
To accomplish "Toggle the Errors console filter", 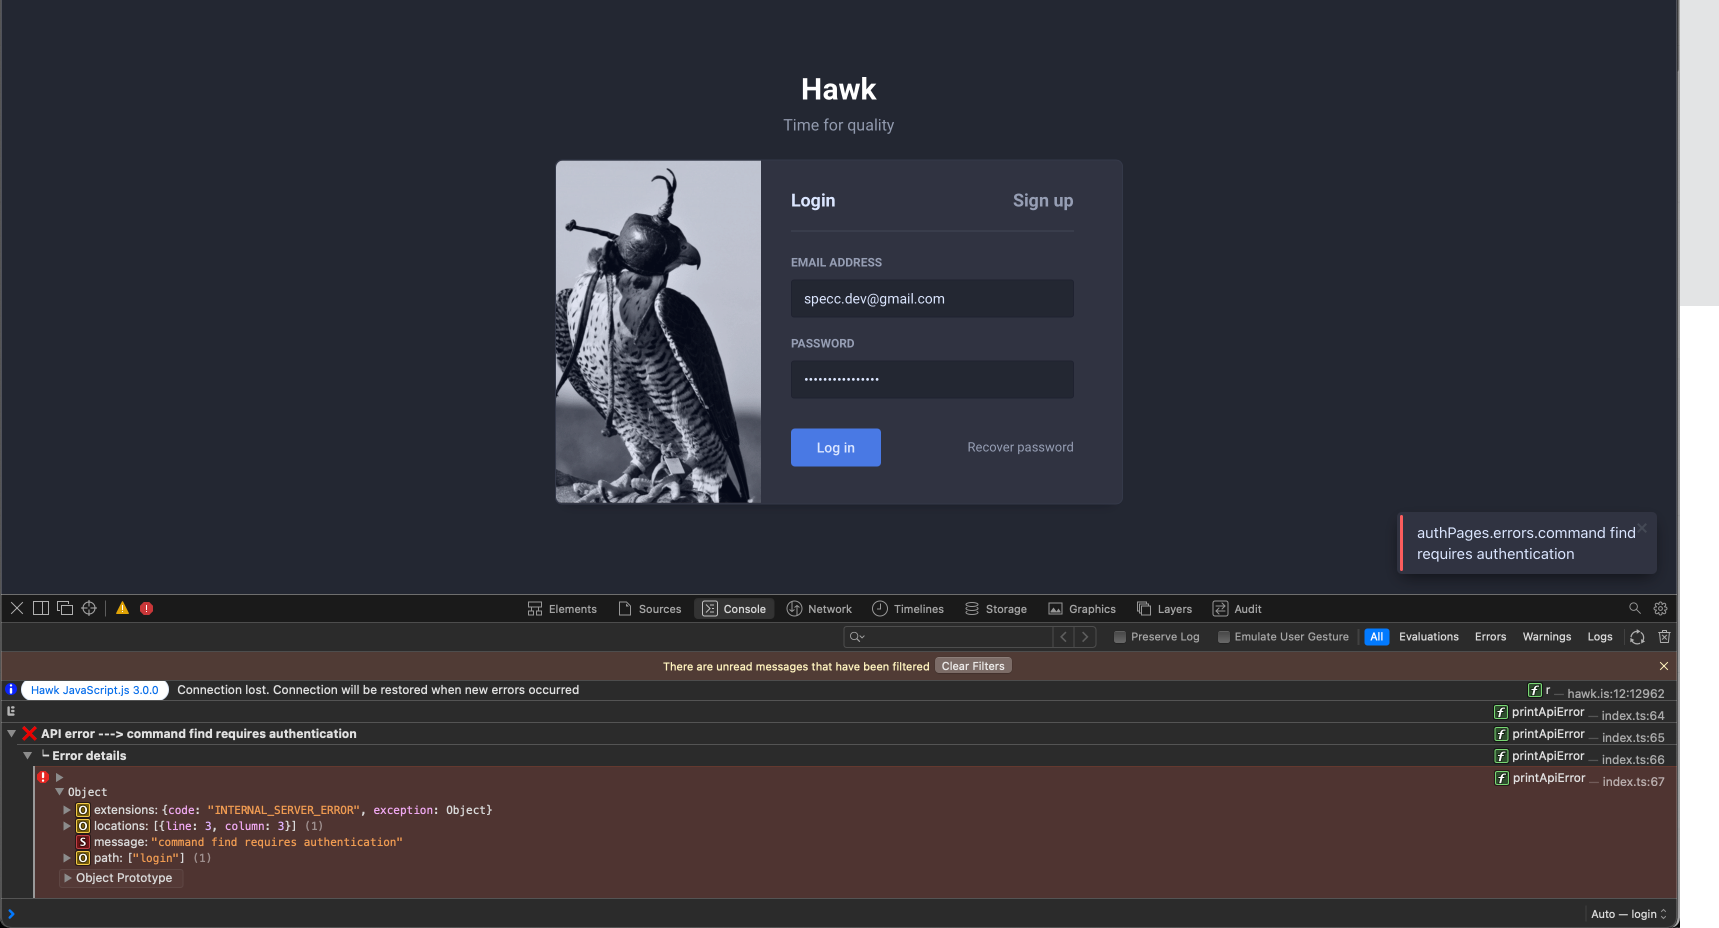I will [1490, 637].
